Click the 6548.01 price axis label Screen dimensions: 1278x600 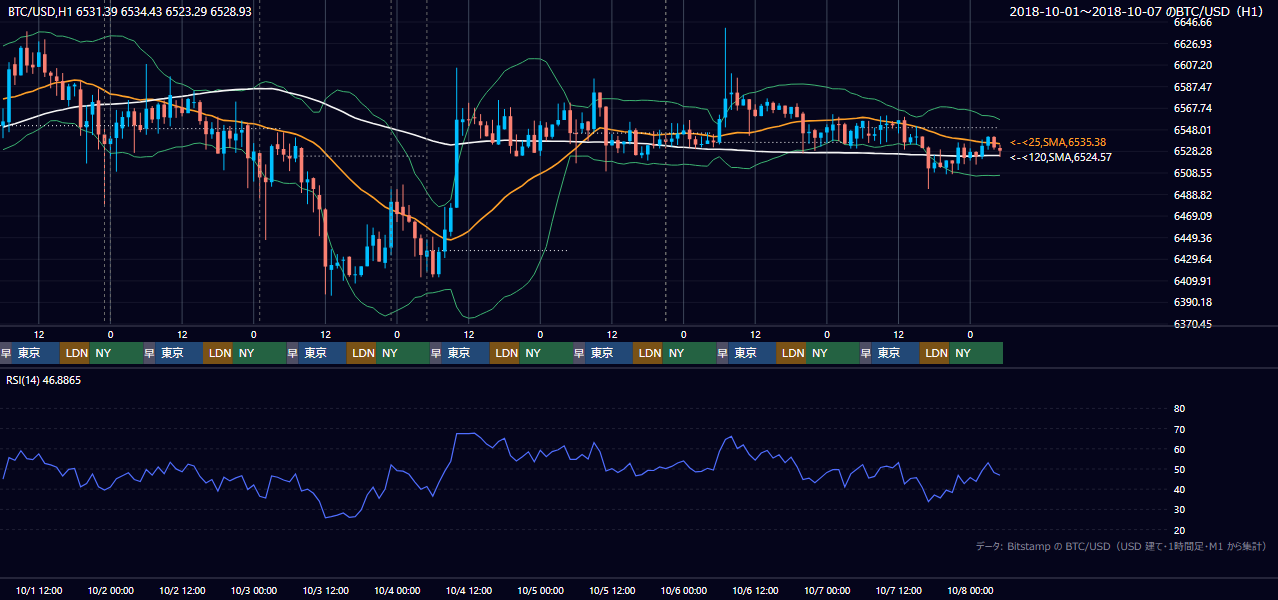coord(1192,130)
